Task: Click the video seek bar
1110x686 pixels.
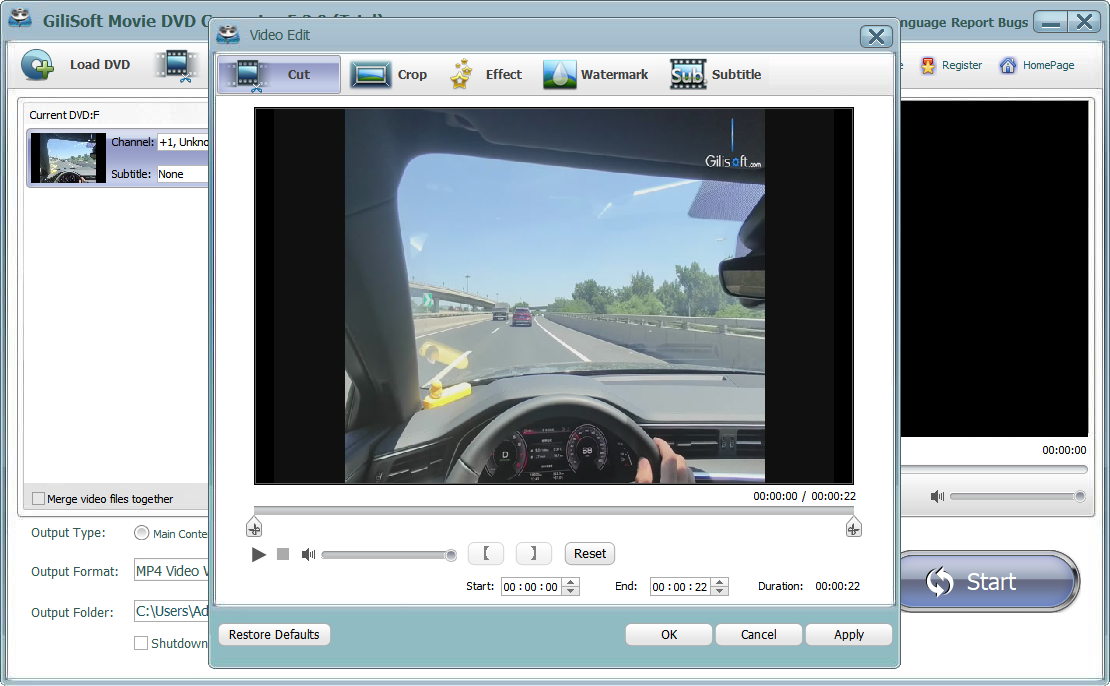Action: click(554, 510)
